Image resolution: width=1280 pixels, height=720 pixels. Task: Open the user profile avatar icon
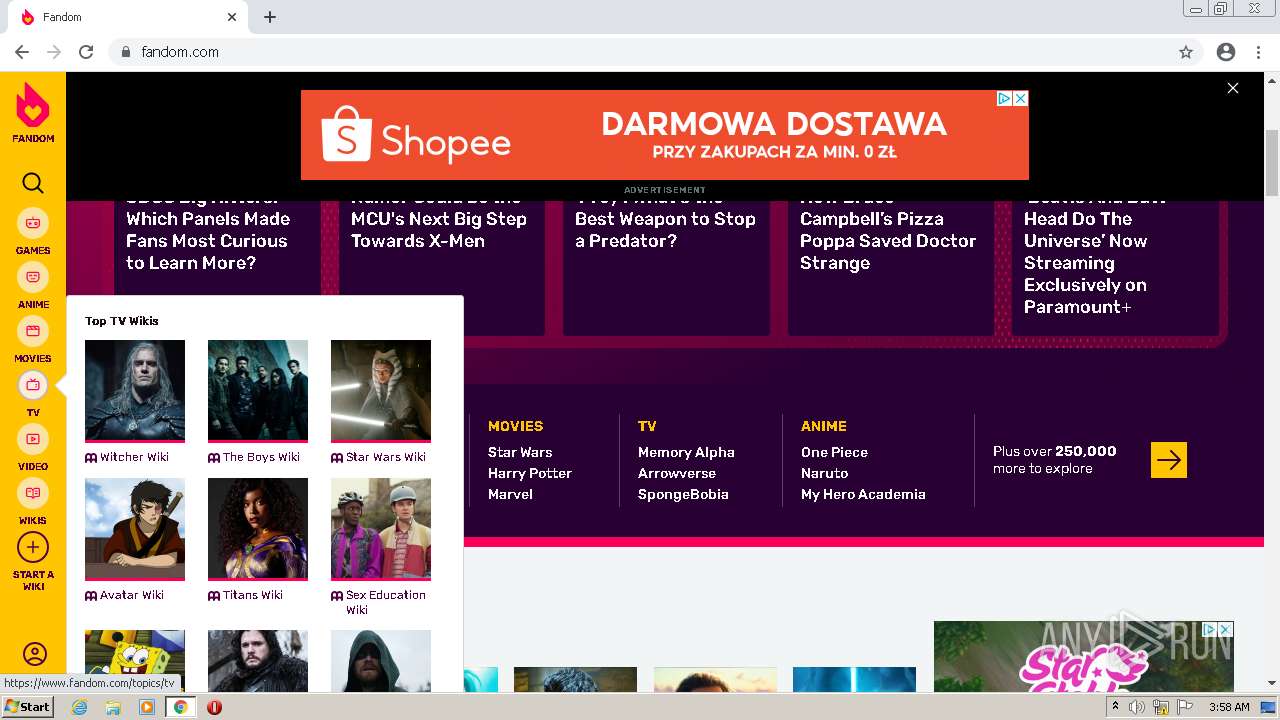pyautogui.click(x=34, y=655)
